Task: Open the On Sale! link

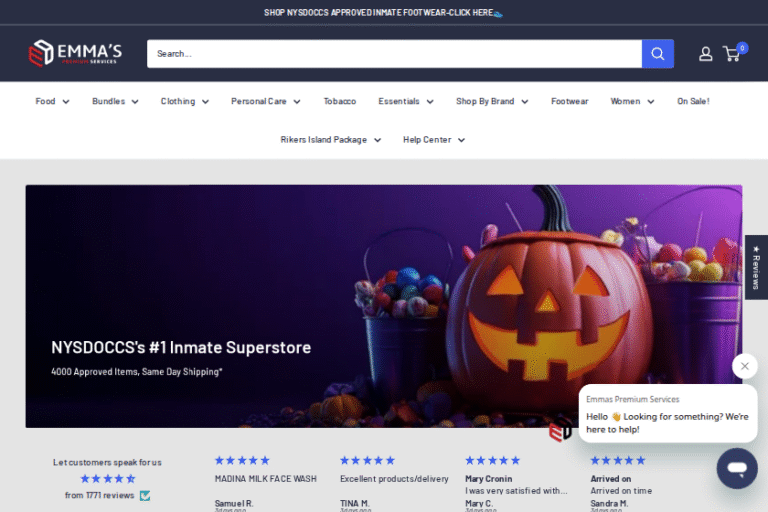Action: (693, 101)
